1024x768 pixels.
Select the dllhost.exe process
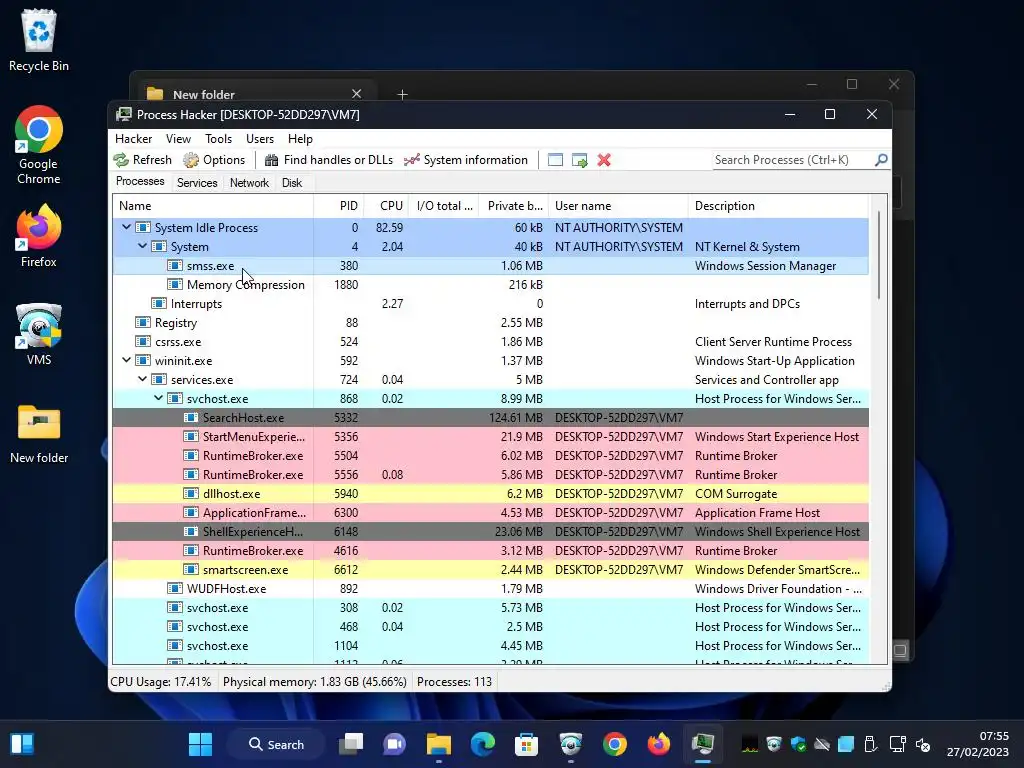pyautogui.click(x=490, y=494)
